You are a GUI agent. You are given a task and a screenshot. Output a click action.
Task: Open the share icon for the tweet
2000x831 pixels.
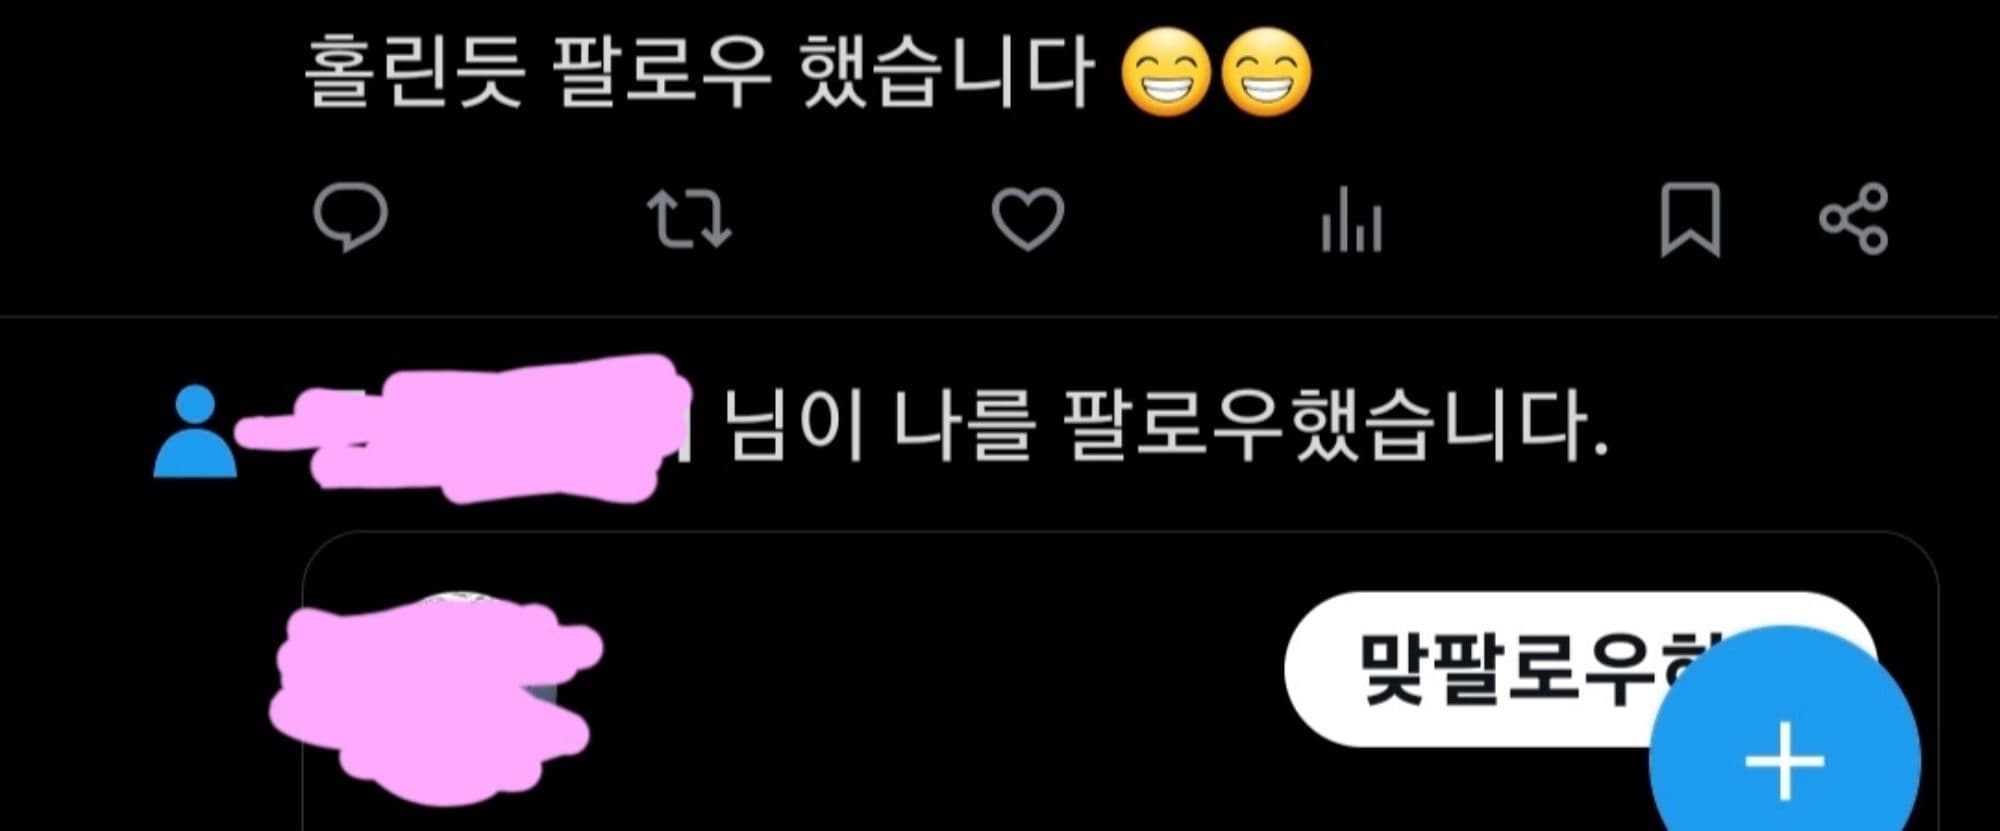pos(1853,219)
